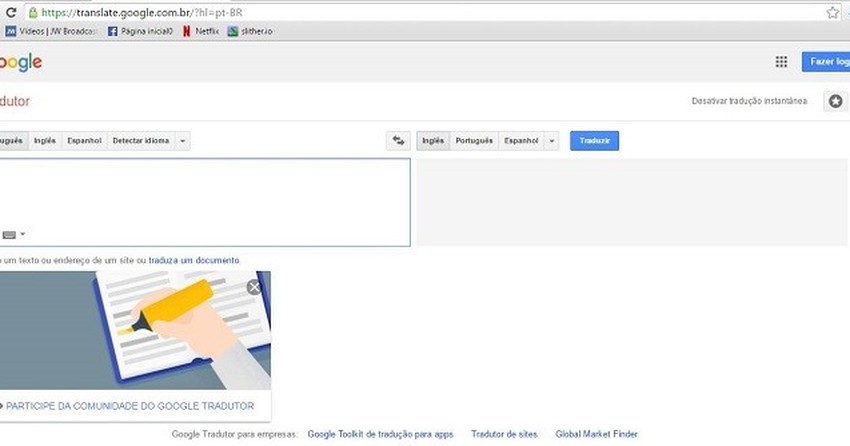Click the translation output area
This screenshot has width=850, height=446.
click(x=632, y=202)
